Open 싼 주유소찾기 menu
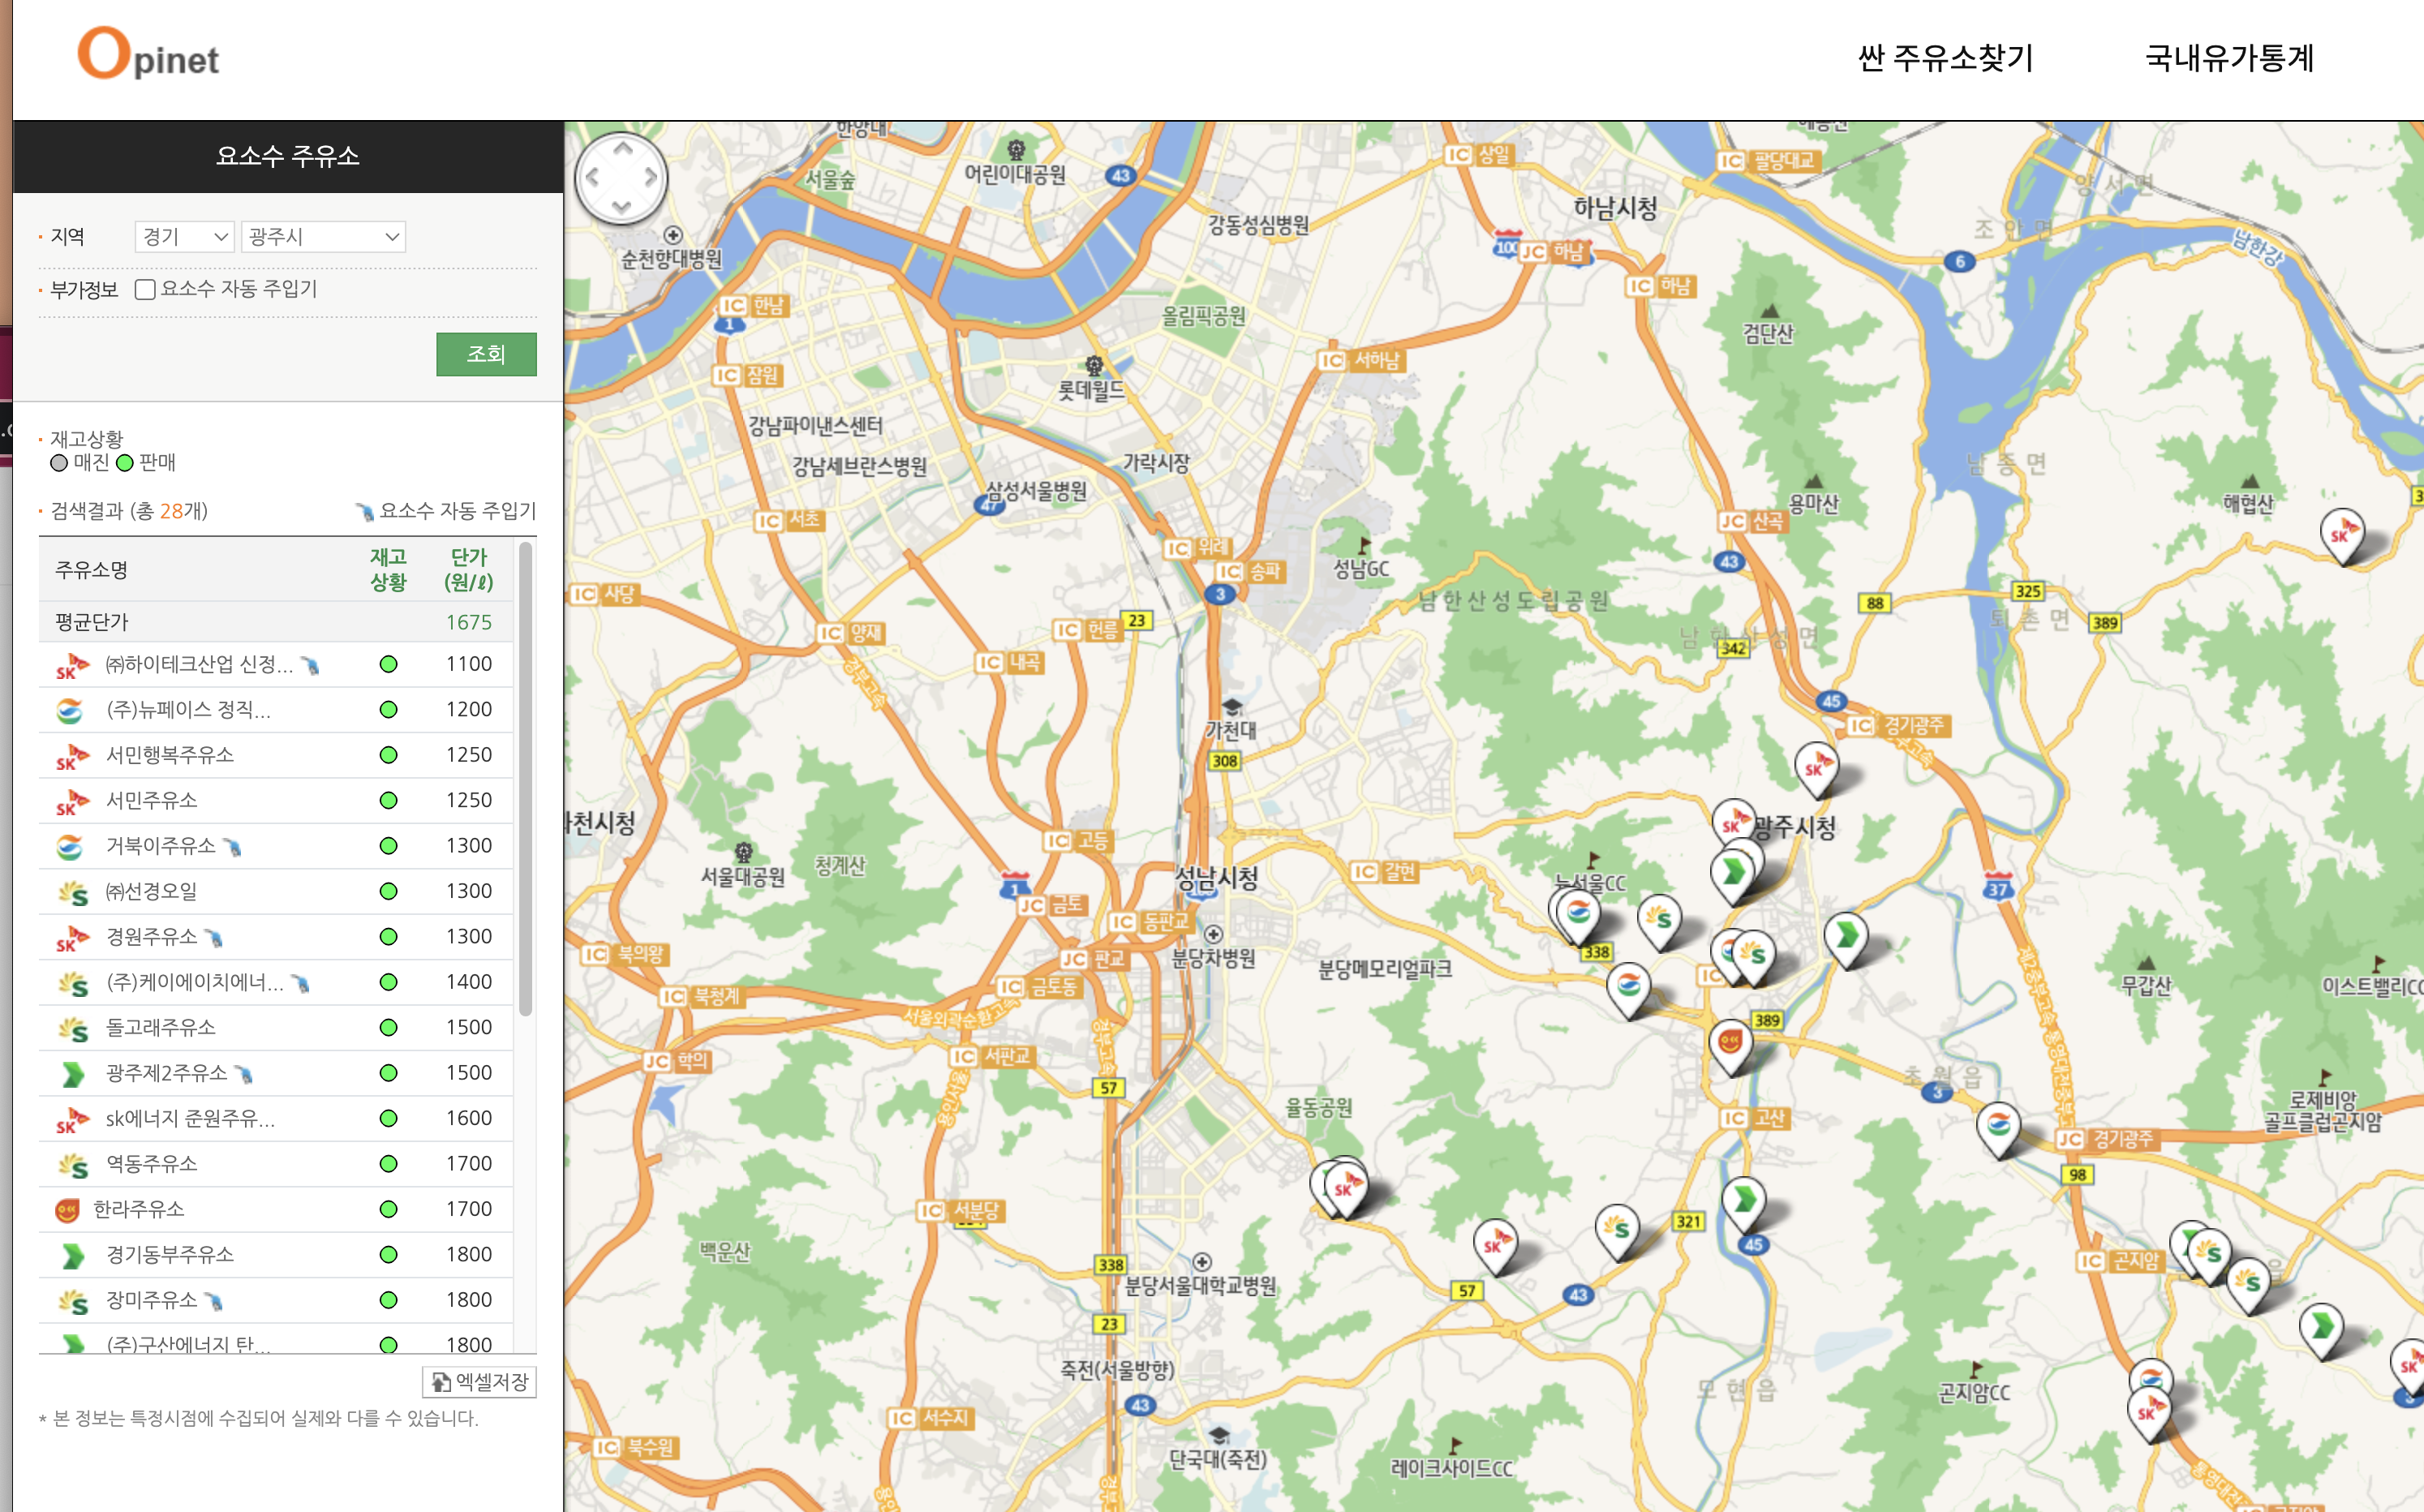This screenshot has height=1512, width=2424. (1945, 58)
